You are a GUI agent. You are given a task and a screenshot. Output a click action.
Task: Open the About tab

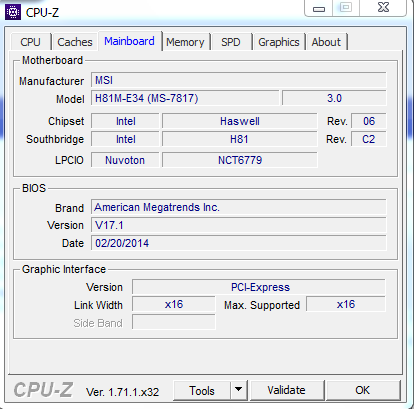[x=326, y=42]
